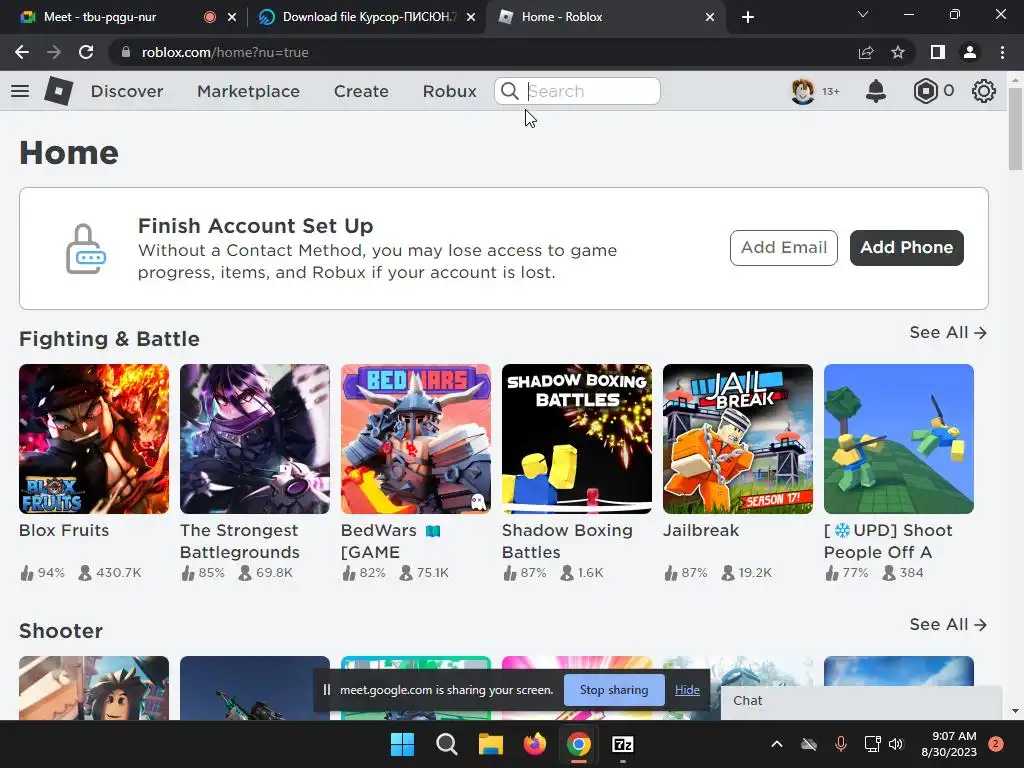Viewport: 1024px width, 768px height.
Task: Open Roblox notifications bell
Action: point(876,91)
